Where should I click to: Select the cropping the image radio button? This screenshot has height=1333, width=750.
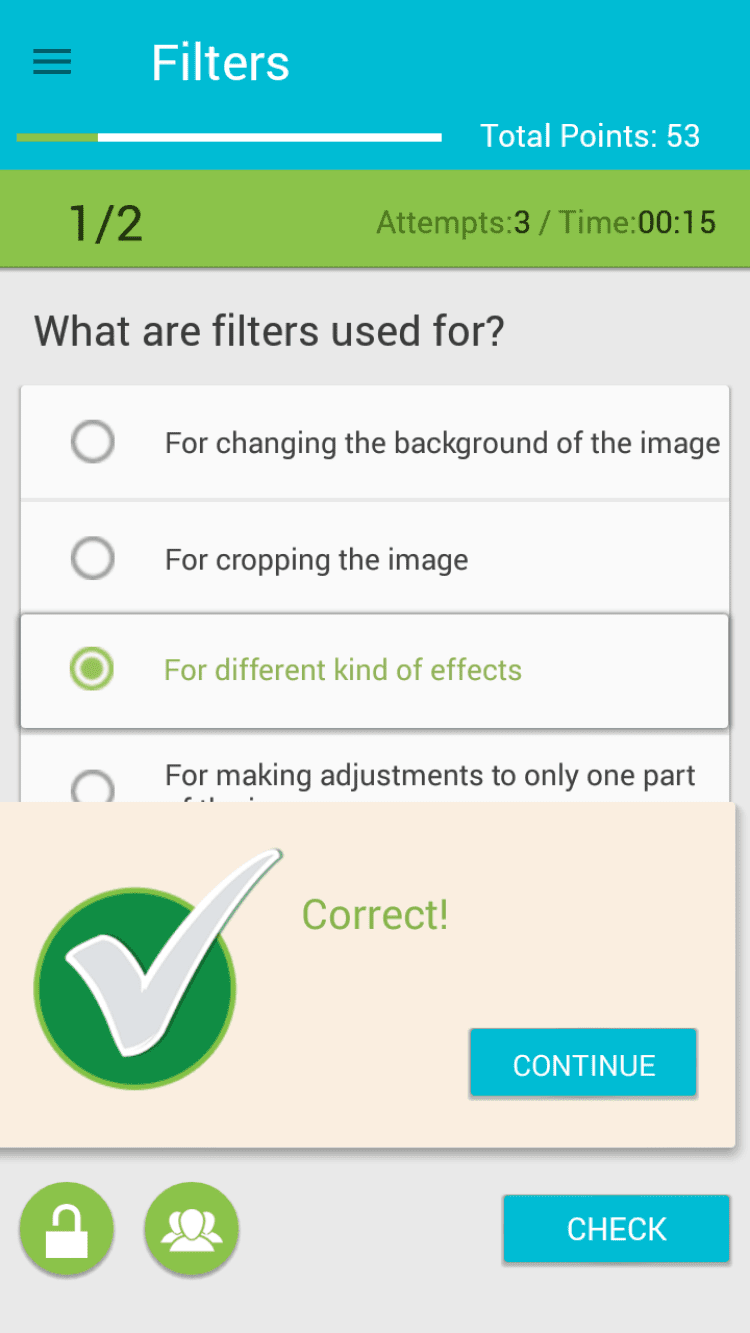pos(93,558)
